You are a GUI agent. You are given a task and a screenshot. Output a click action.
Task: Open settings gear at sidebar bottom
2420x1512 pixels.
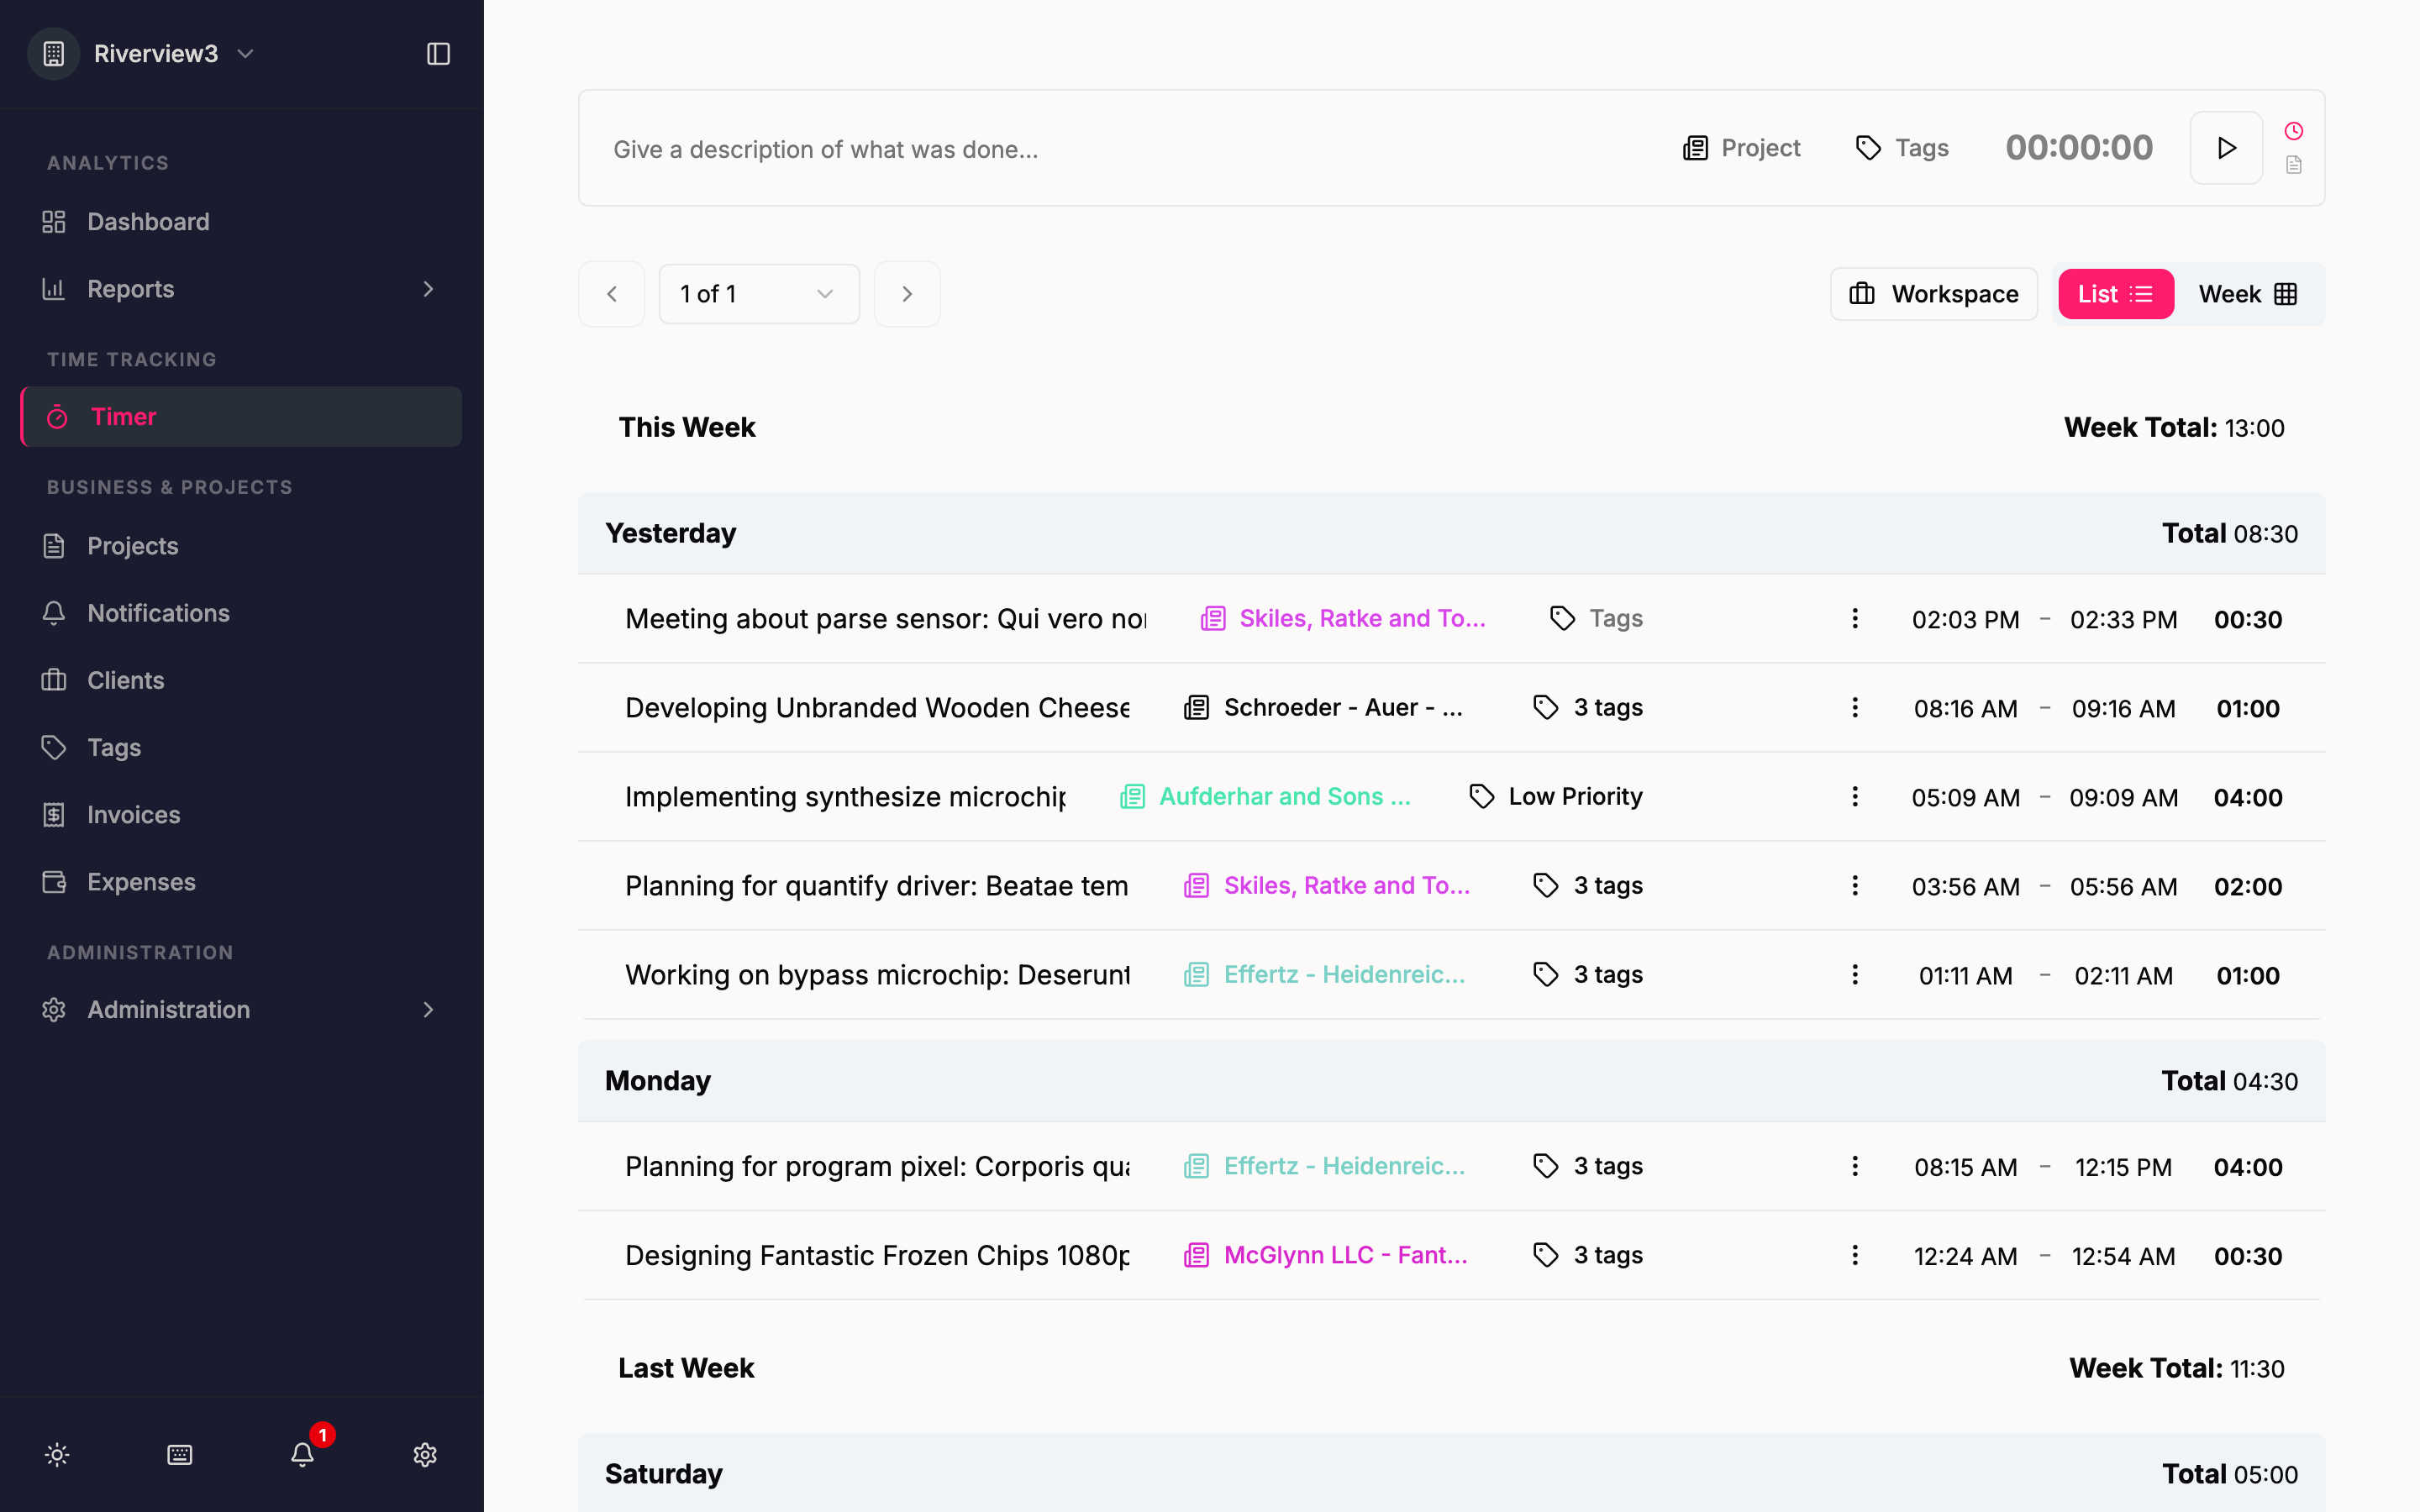[x=425, y=1455]
